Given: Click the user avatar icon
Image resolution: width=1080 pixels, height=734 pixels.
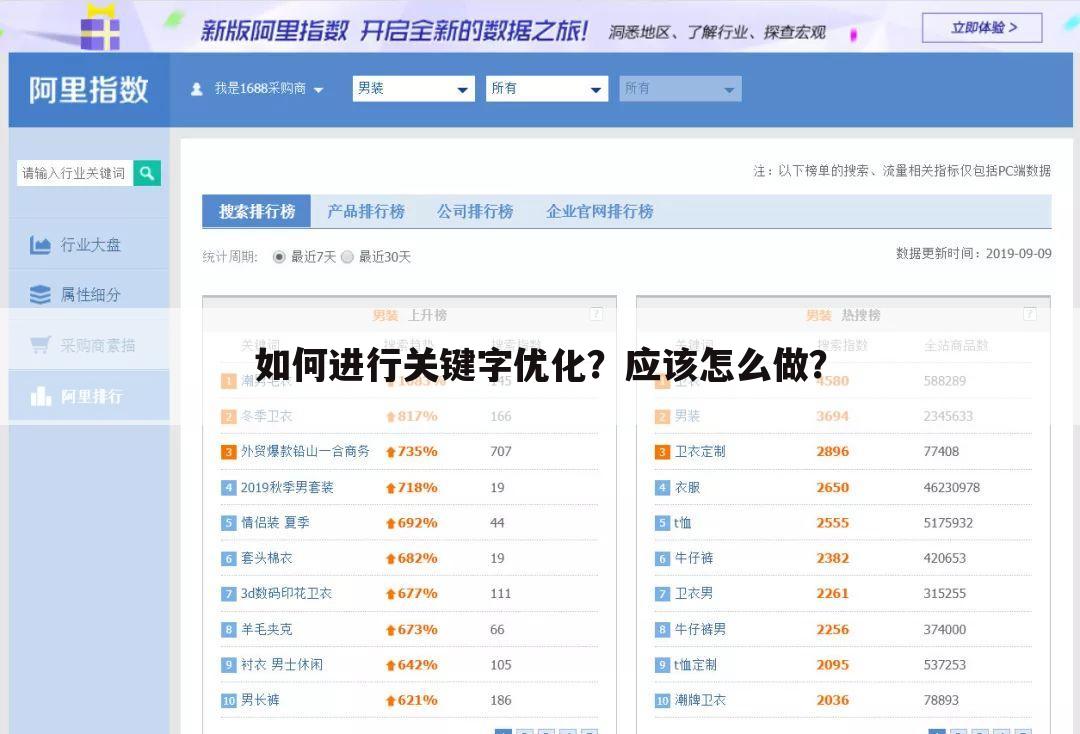Looking at the screenshot, I should pos(196,89).
